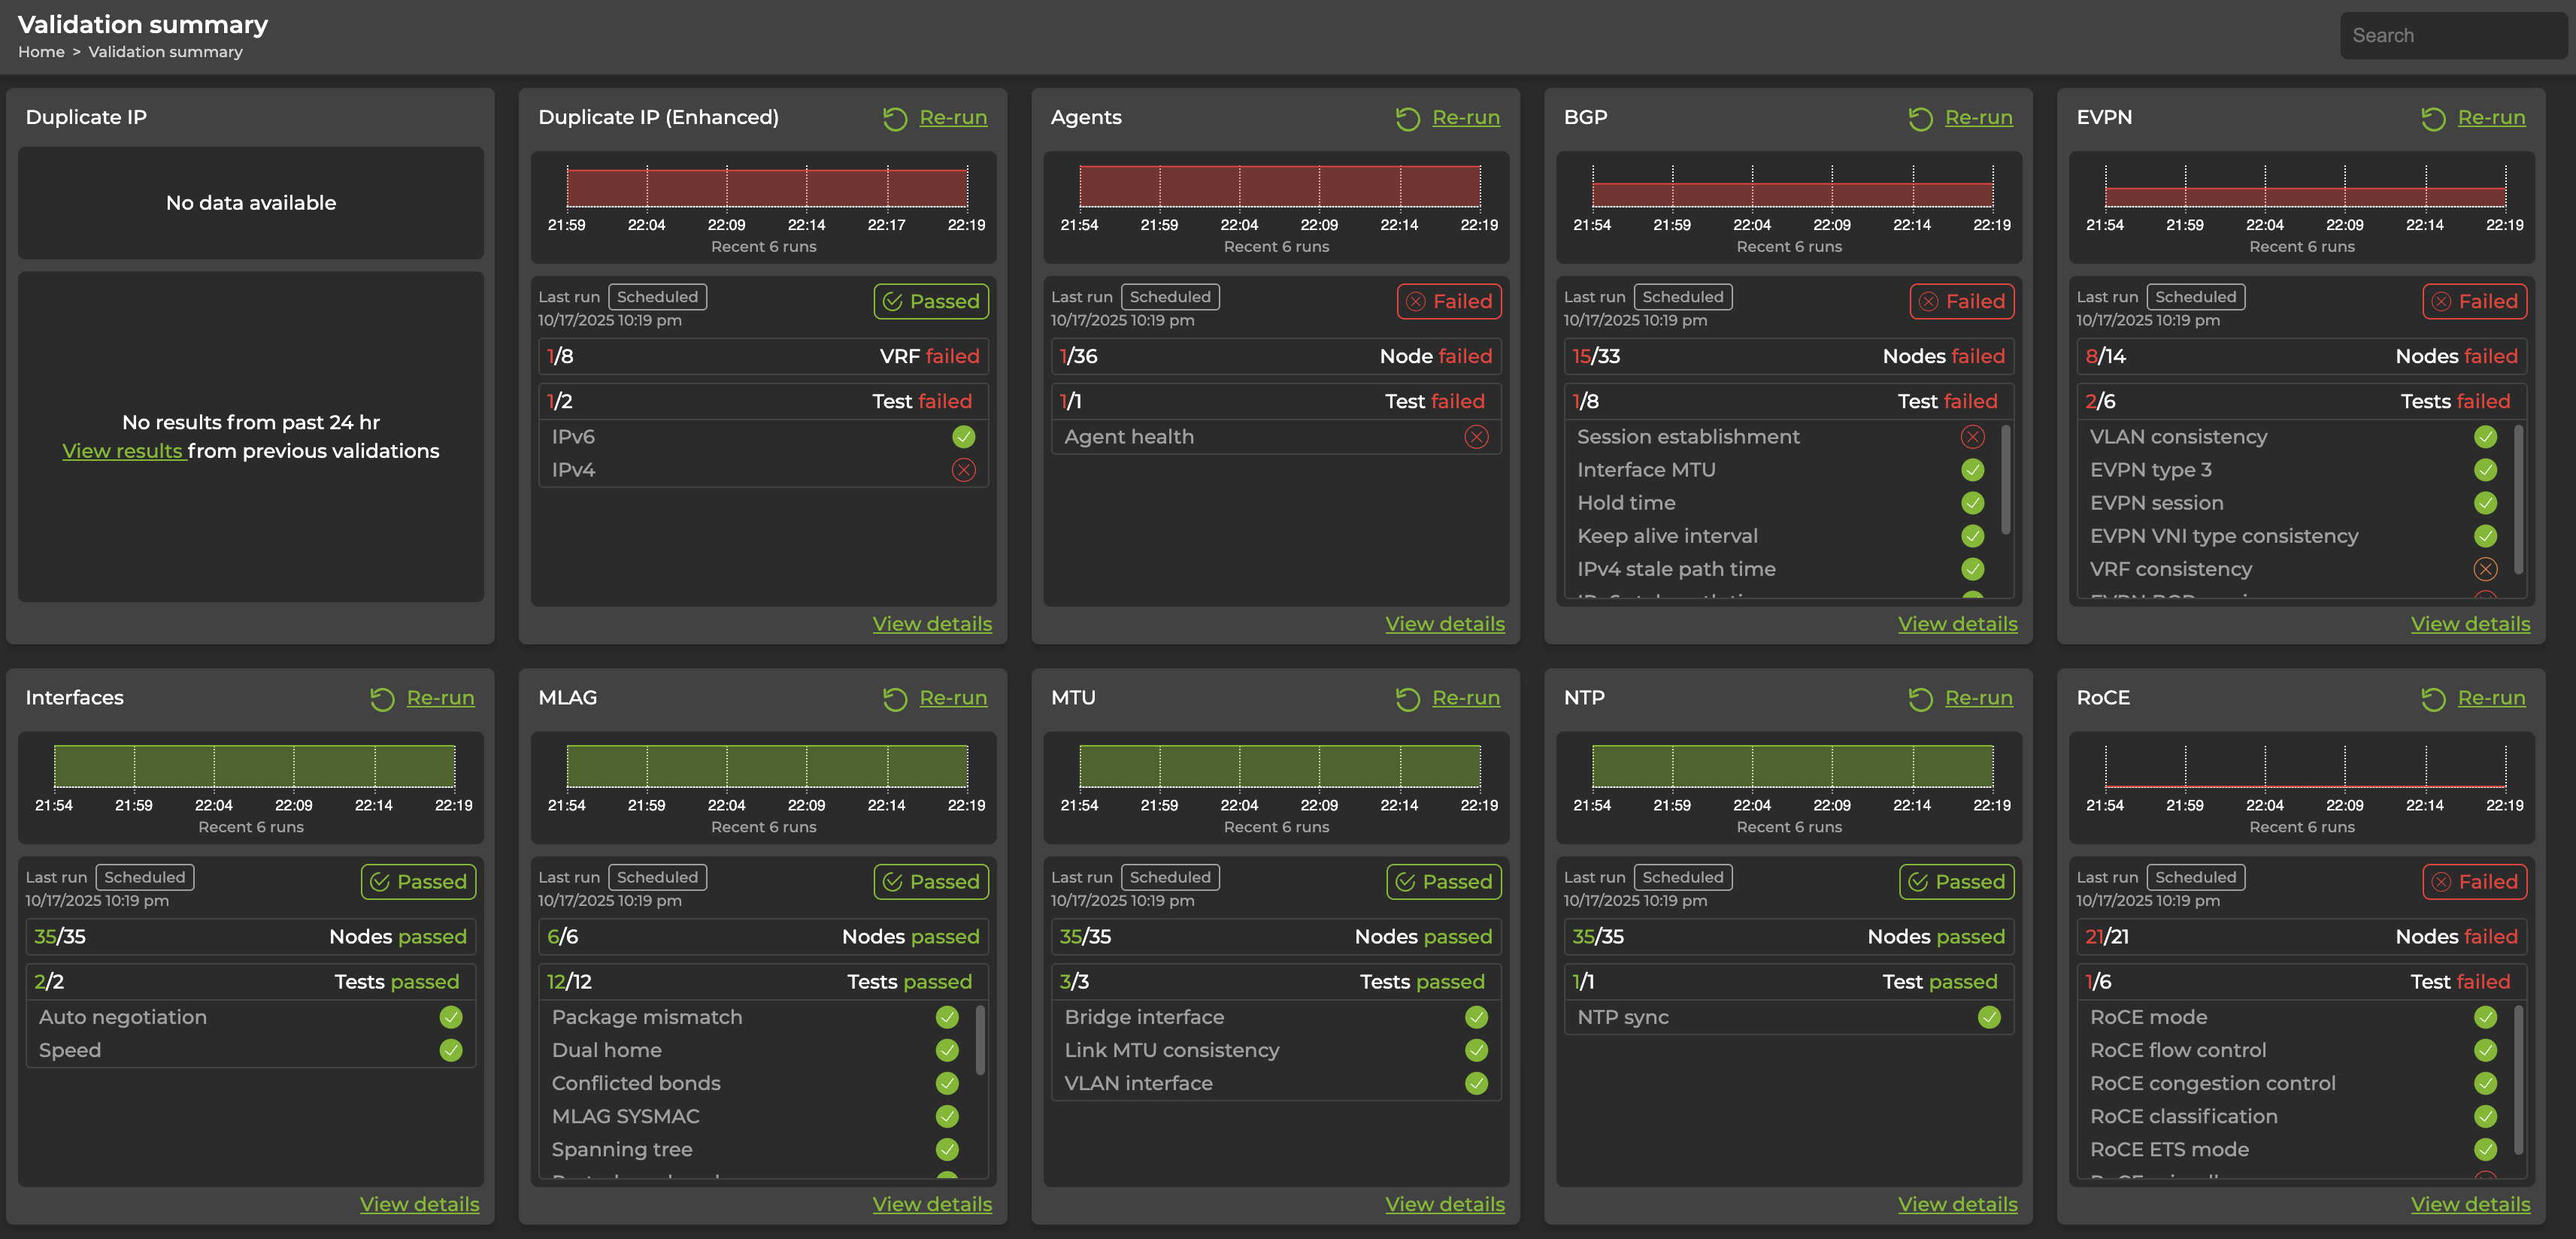Click the Agent health failed status icon
The image size is (2576, 1239).
tap(1476, 437)
